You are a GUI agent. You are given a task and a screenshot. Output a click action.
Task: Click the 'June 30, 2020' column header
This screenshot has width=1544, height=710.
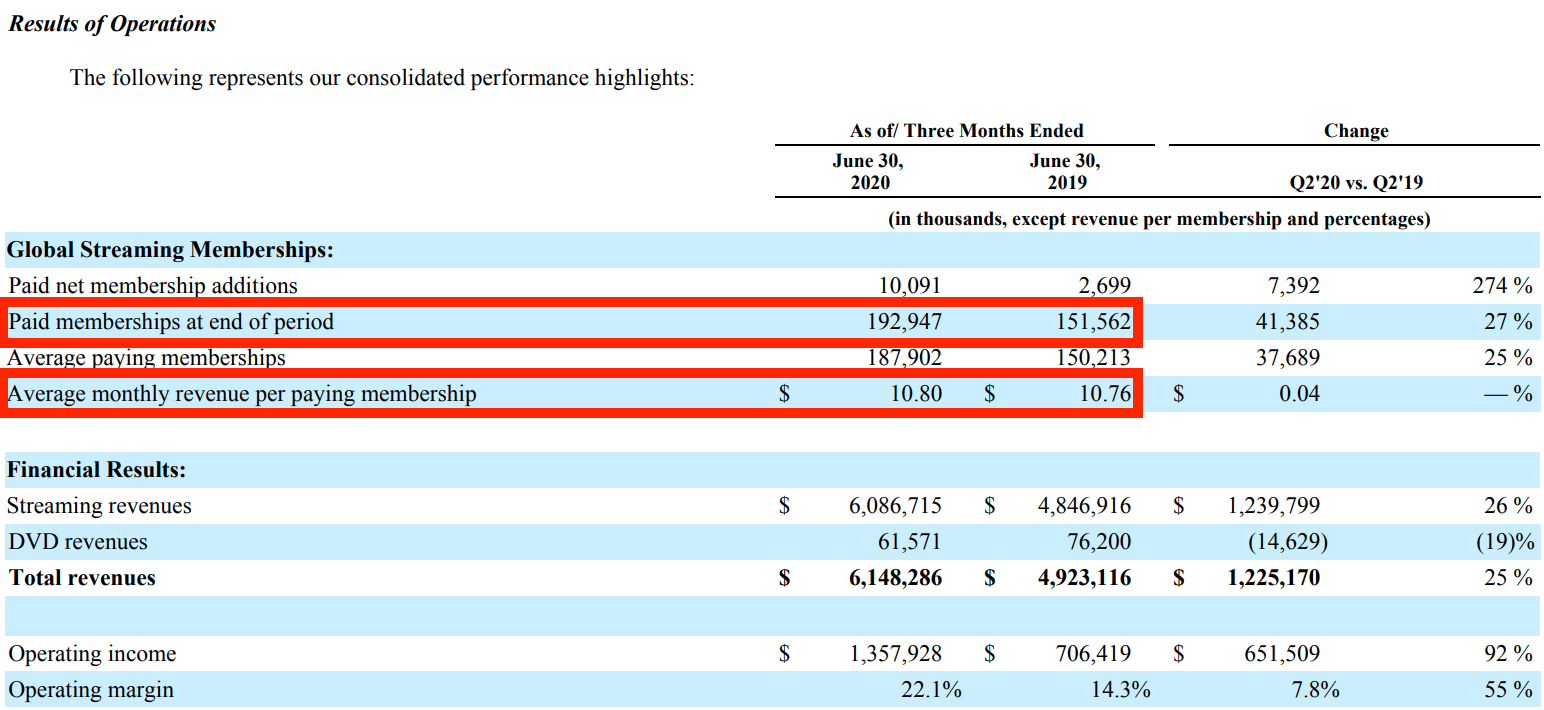(869, 171)
